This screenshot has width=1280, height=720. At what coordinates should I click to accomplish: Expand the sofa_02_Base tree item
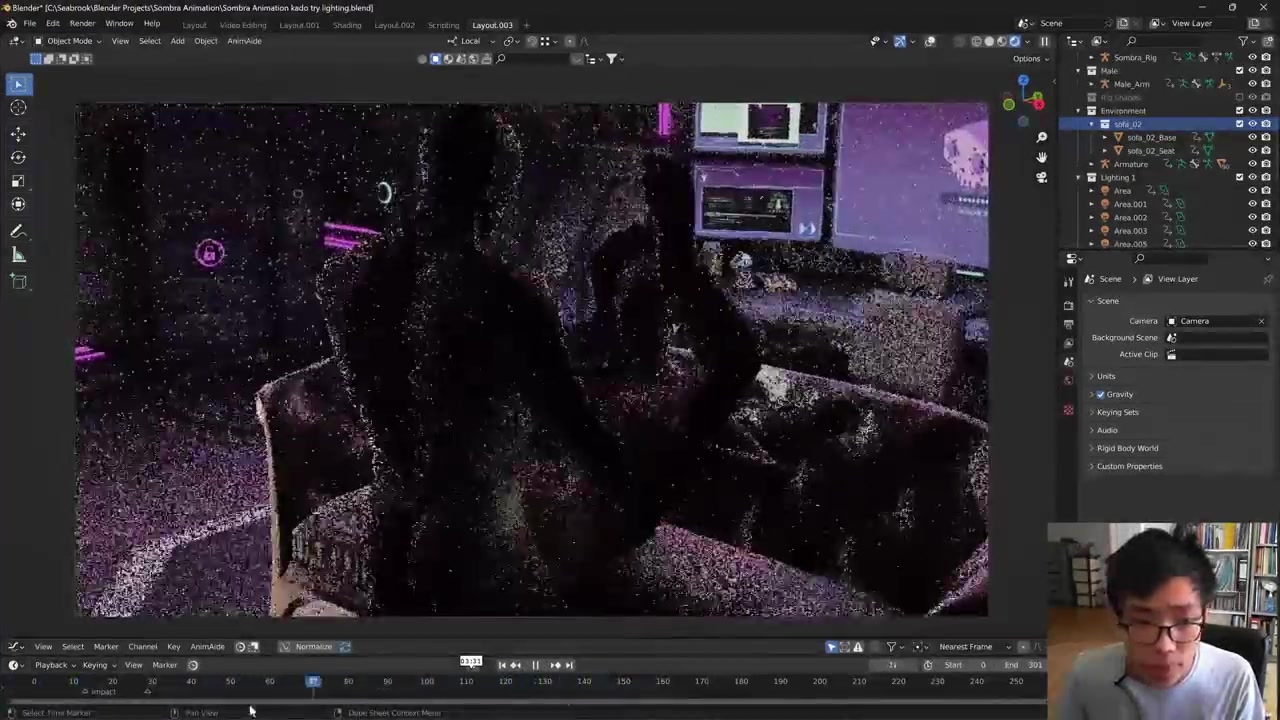(1105, 137)
